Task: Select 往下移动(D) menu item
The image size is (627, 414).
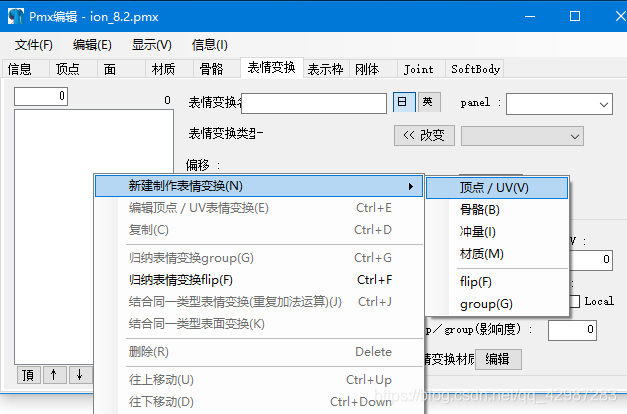Action: click(x=259, y=402)
